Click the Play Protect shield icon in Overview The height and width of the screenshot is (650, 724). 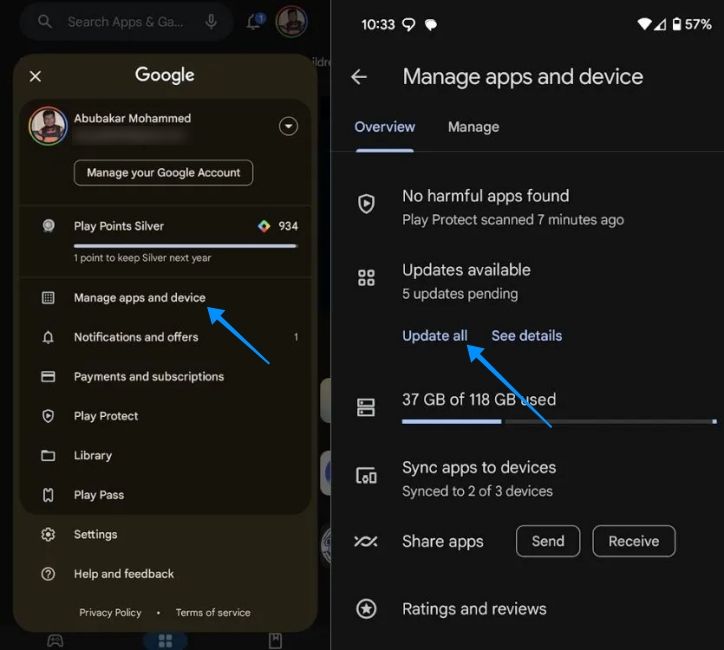click(x=367, y=204)
